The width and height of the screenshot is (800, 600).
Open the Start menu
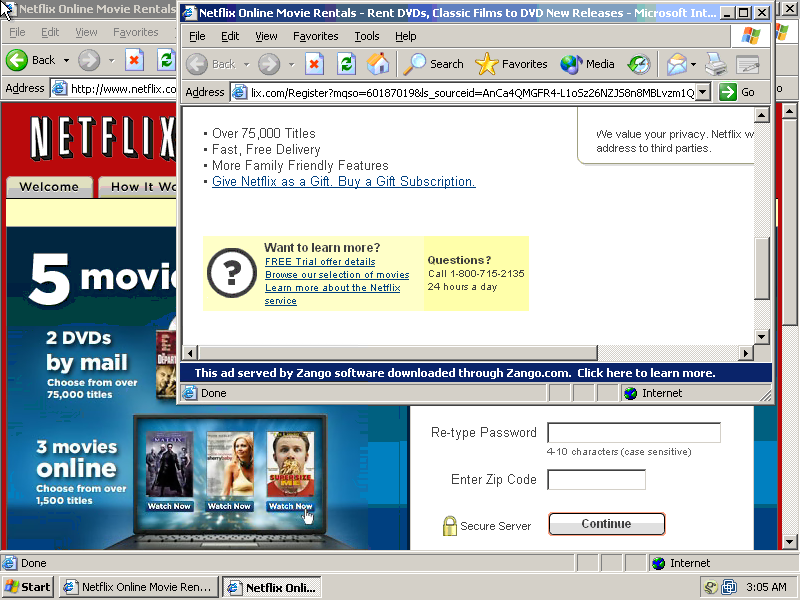coord(28,587)
